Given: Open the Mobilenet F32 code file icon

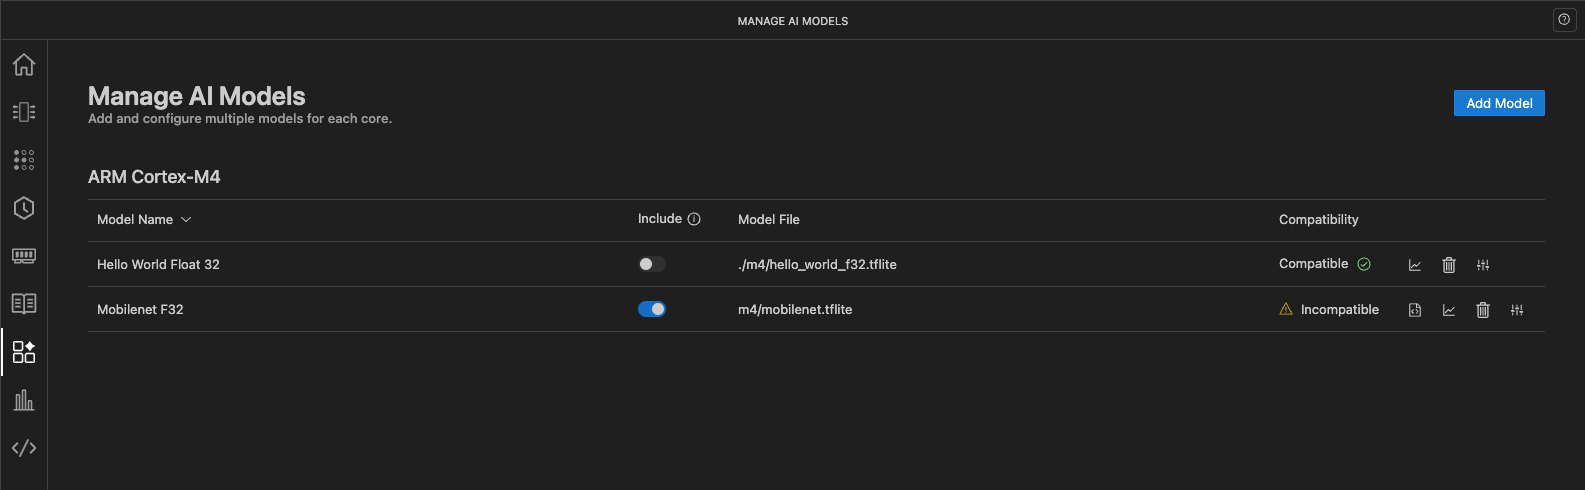Looking at the screenshot, I should pos(1415,310).
